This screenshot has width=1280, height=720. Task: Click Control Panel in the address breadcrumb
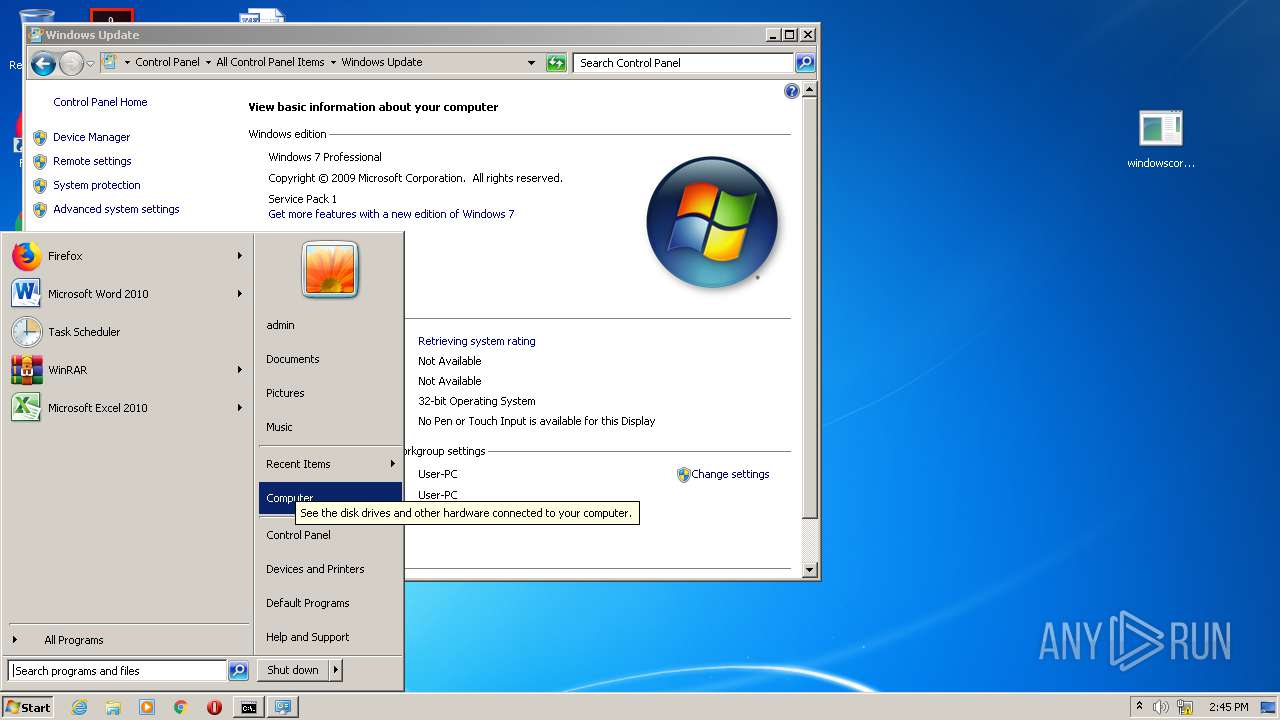167,62
